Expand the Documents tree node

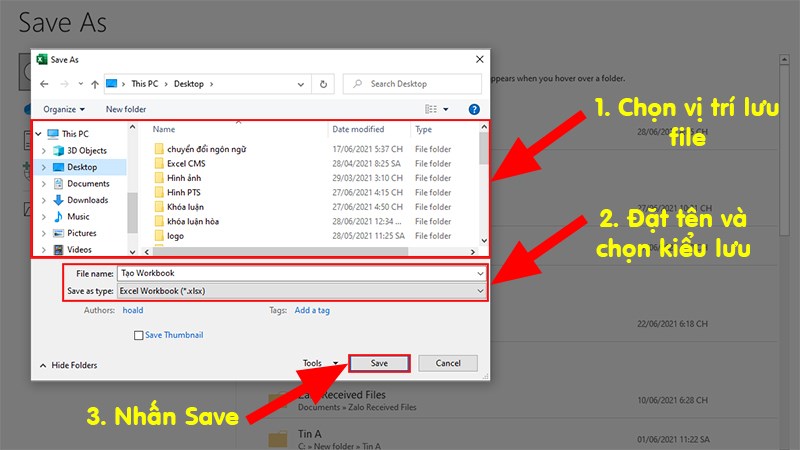point(44,184)
